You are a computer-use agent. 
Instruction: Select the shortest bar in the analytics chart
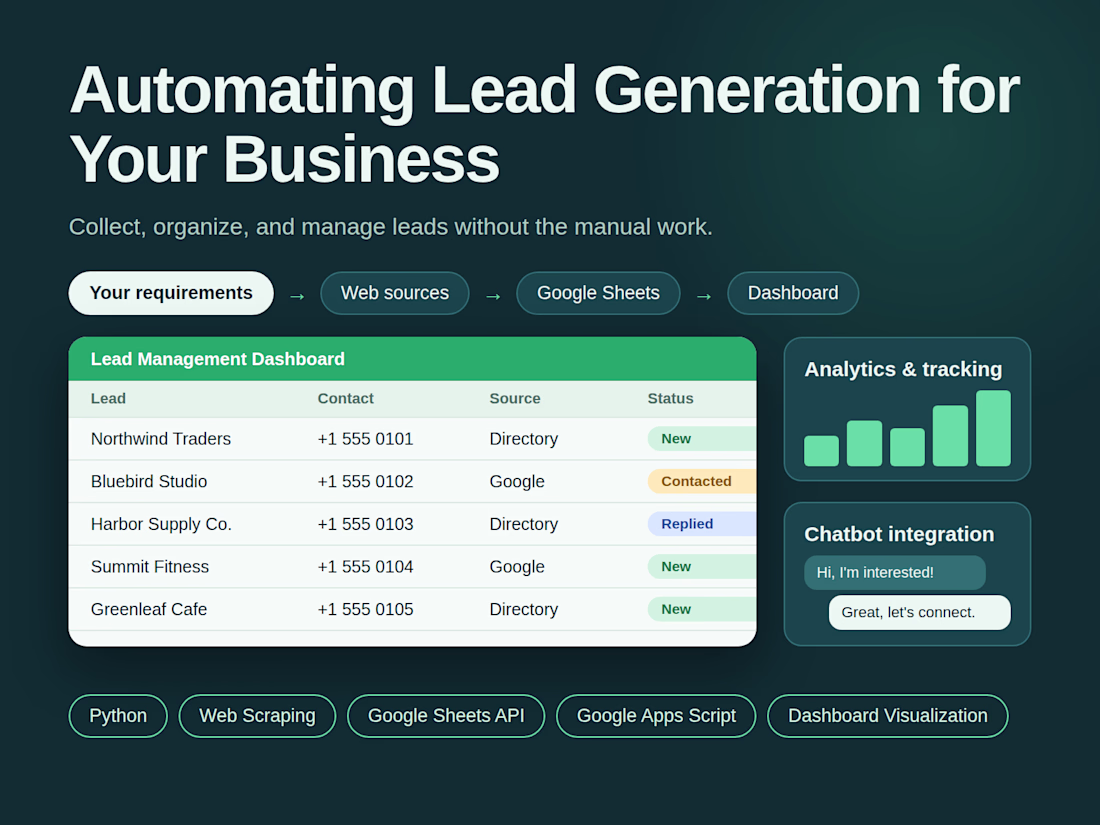coord(821,451)
